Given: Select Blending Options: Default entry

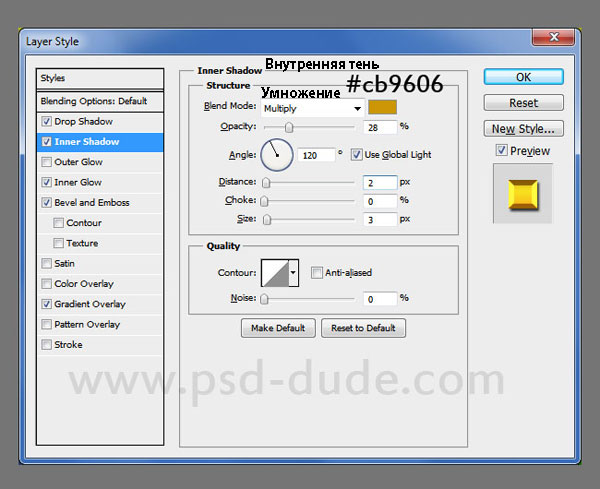Looking at the screenshot, I should [x=100, y=101].
